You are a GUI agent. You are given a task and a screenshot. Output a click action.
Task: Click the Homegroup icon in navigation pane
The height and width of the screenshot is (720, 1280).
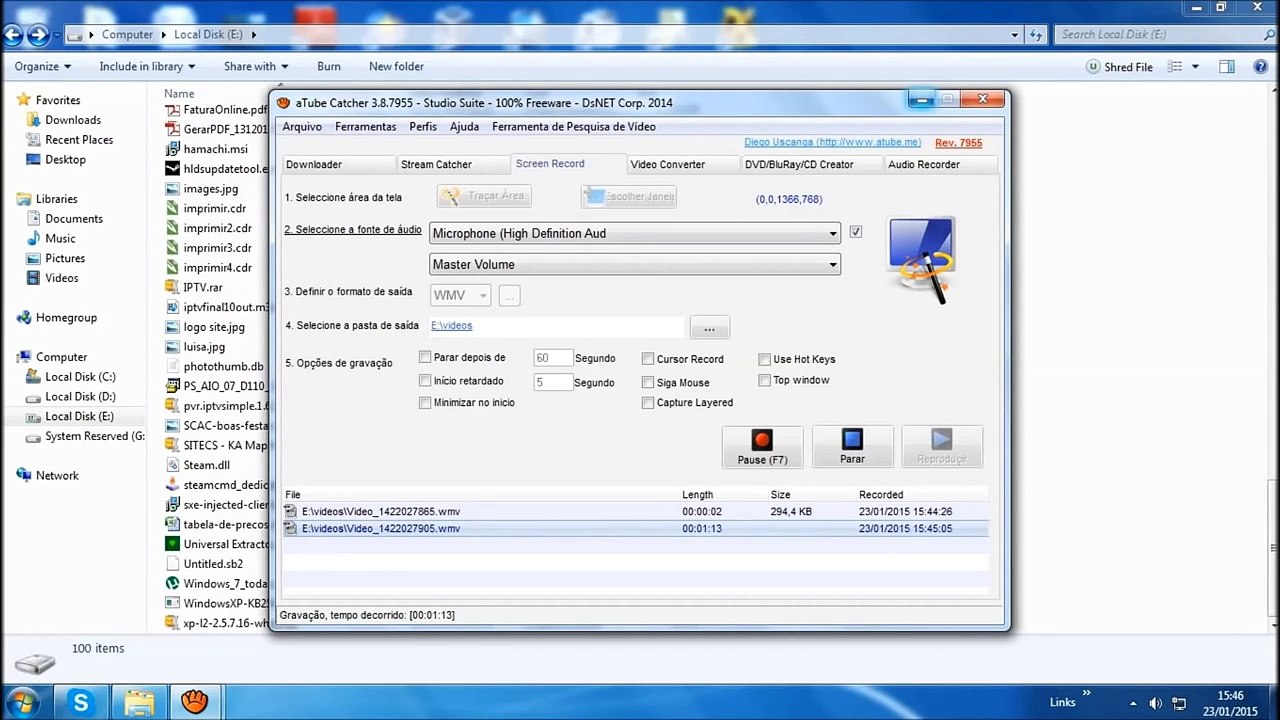click(24, 318)
